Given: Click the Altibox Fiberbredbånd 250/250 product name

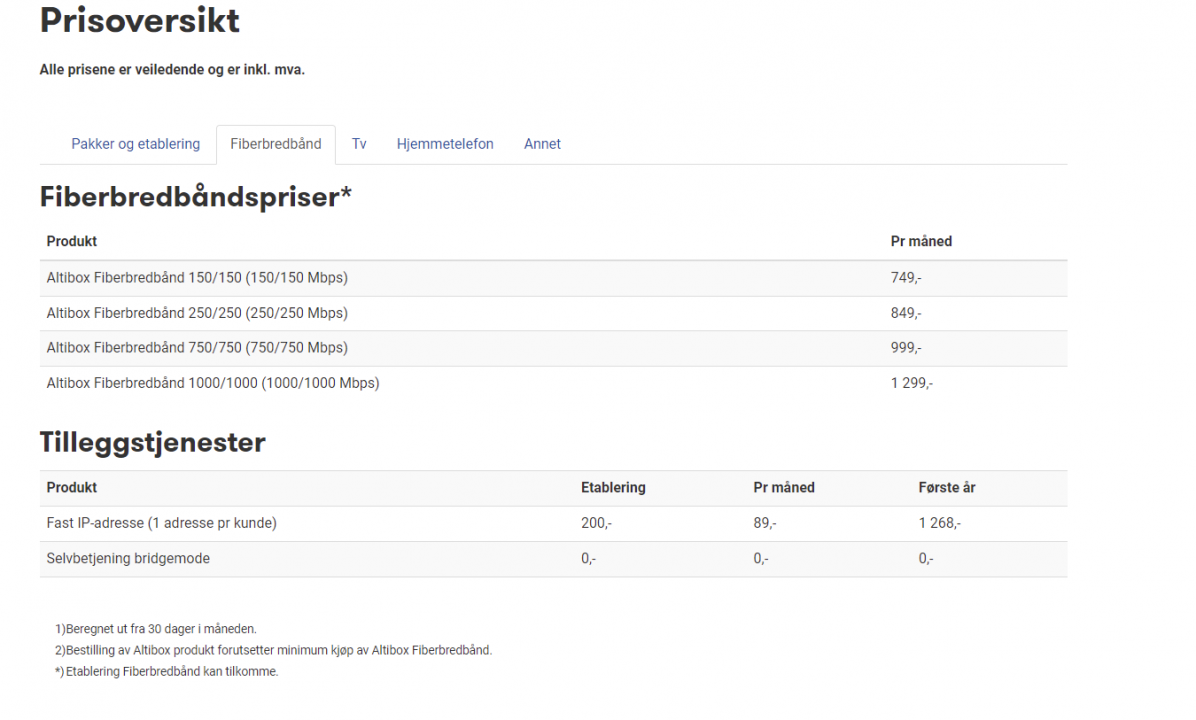Looking at the screenshot, I should pos(197,313).
